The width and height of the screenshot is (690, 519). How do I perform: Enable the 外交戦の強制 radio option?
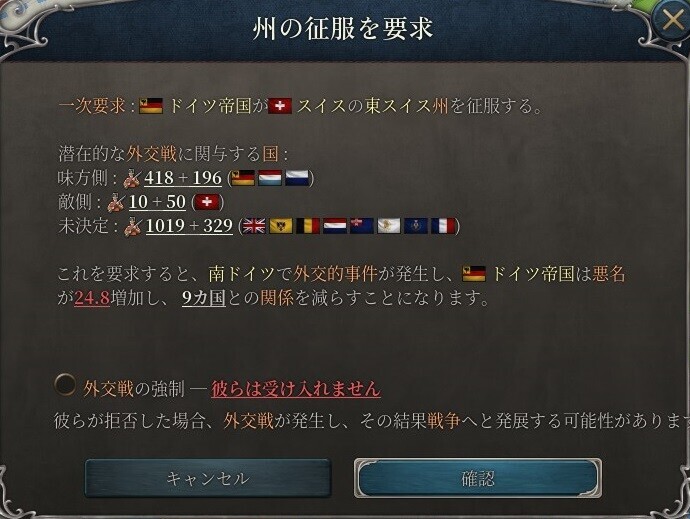65,385
